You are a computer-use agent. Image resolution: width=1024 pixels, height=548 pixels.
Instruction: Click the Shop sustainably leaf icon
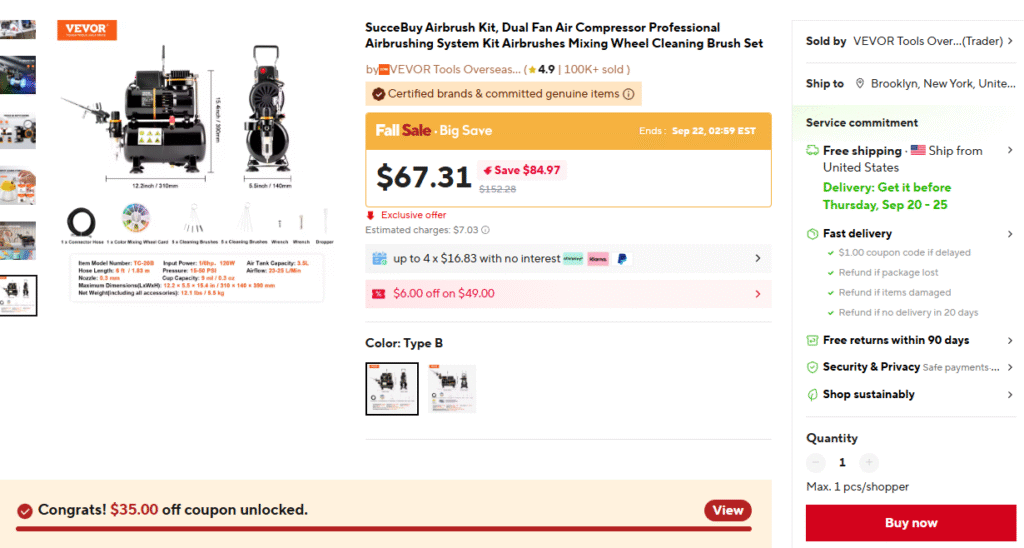pyautogui.click(x=813, y=394)
